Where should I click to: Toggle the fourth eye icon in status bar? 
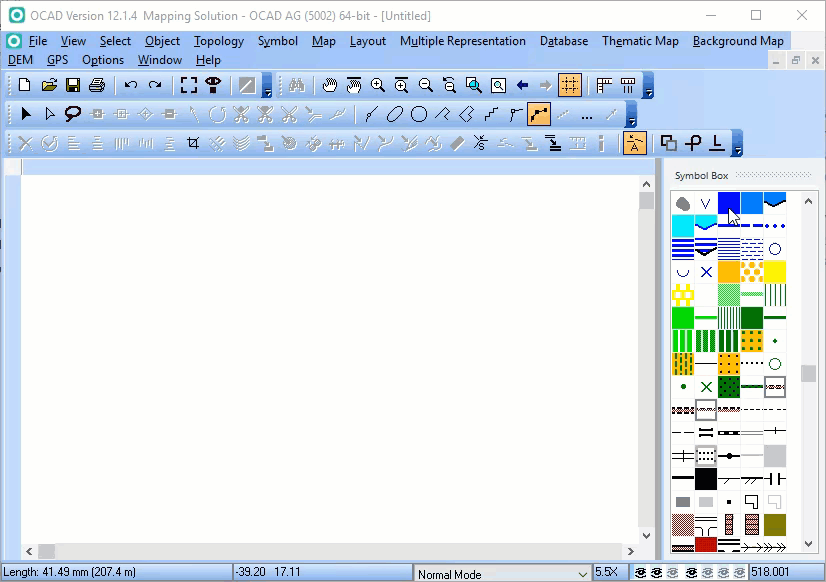[x=691, y=573]
